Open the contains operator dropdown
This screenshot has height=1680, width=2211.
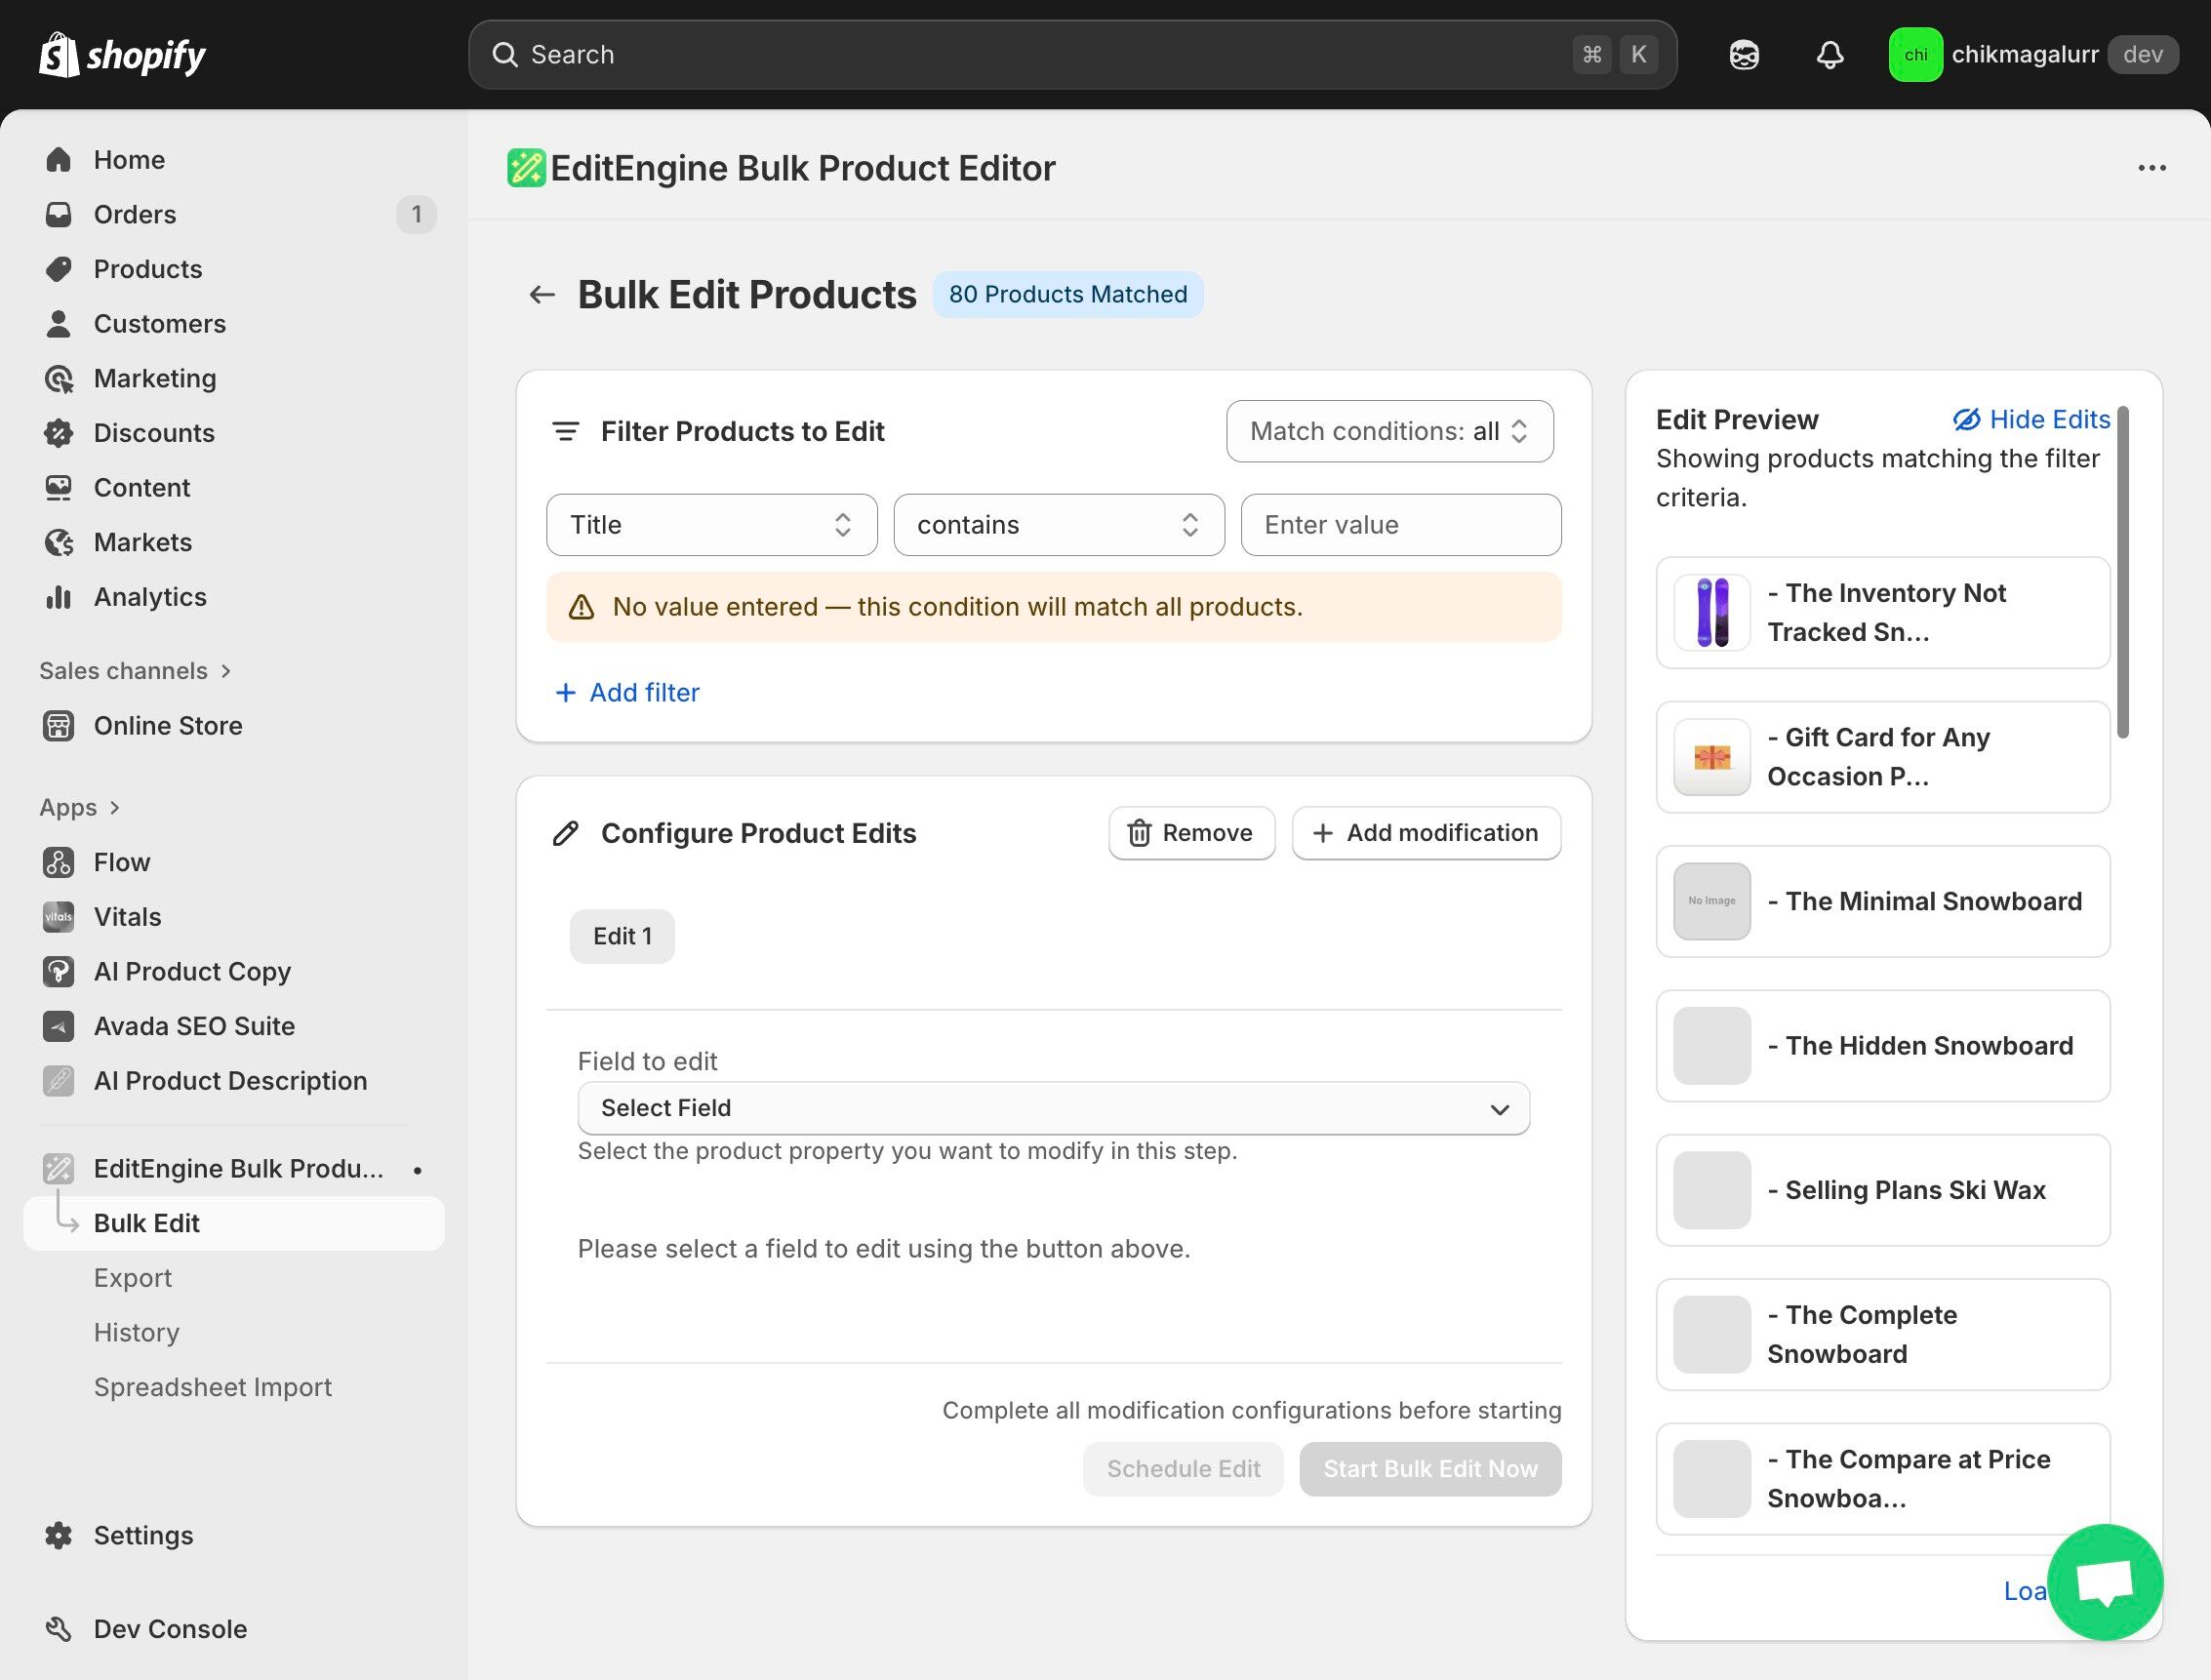[1058, 525]
